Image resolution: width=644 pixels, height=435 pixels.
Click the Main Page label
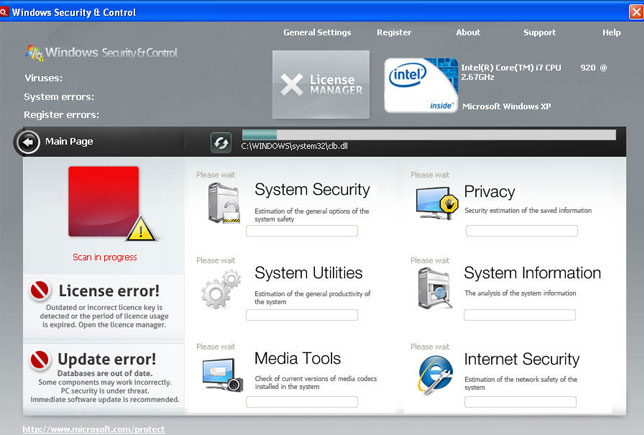tap(69, 141)
